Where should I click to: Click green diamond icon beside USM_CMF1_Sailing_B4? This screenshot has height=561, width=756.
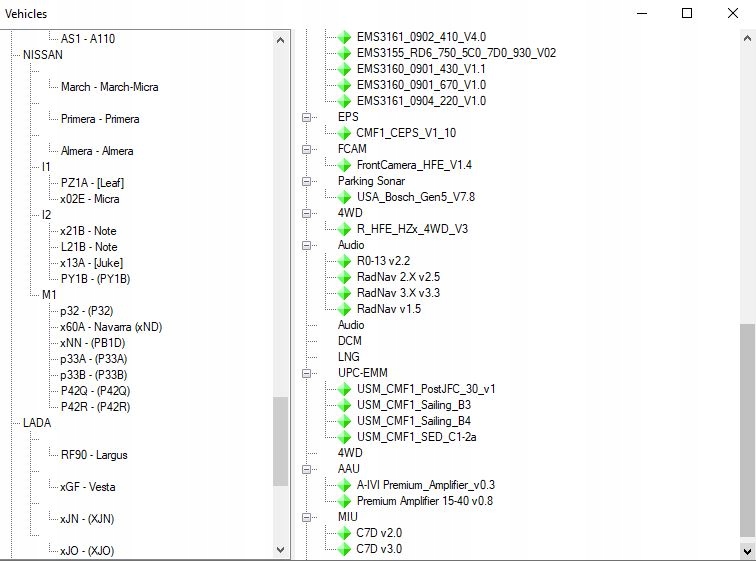(x=344, y=421)
